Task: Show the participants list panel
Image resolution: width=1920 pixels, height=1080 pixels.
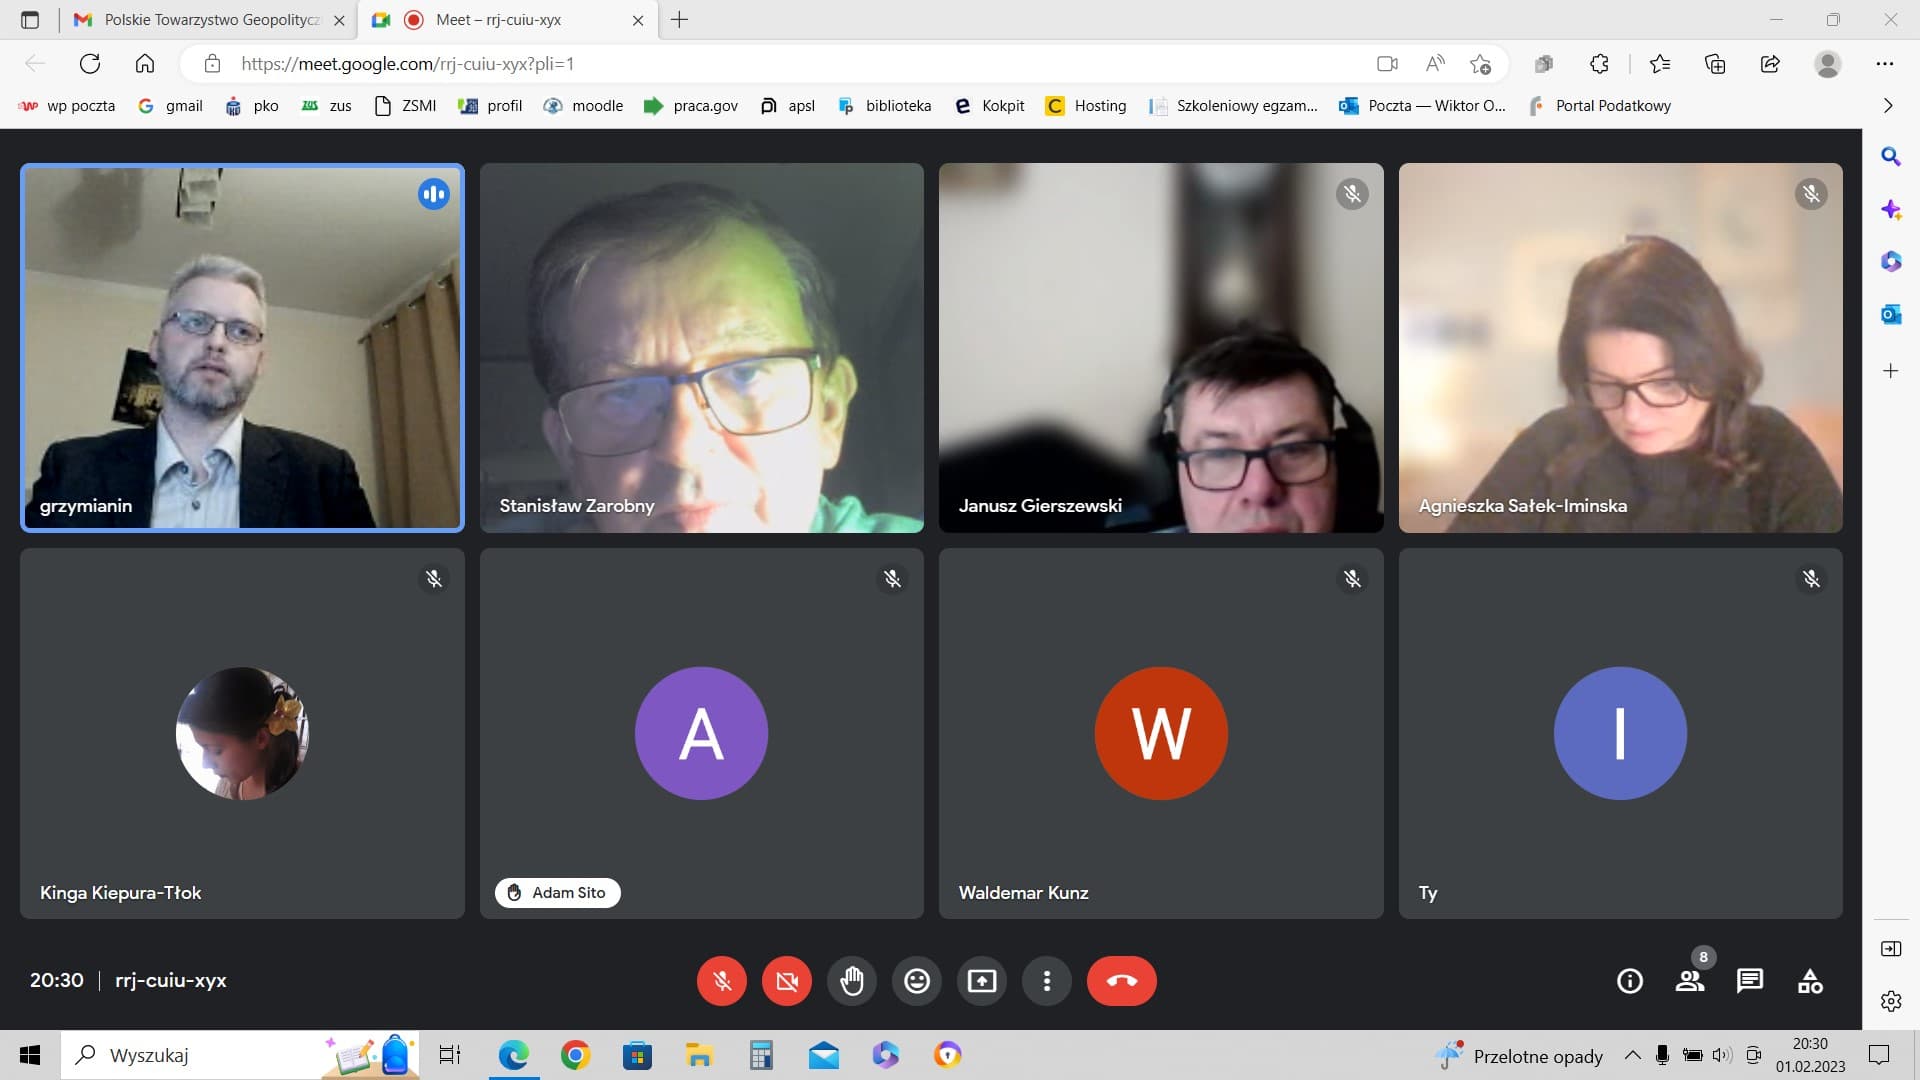Action: [1689, 981]
